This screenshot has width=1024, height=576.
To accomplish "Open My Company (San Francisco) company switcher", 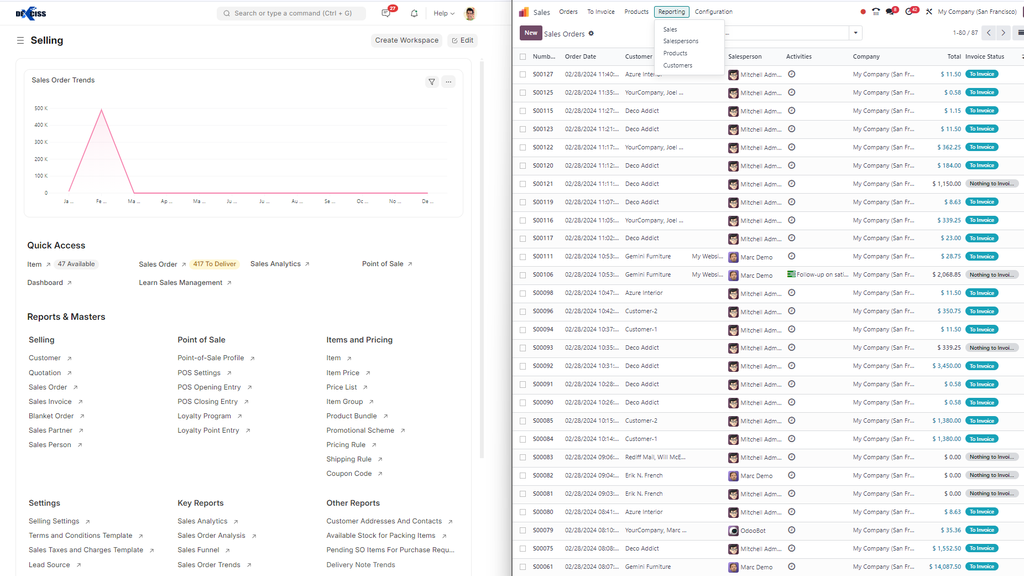I will coord(977,12).
